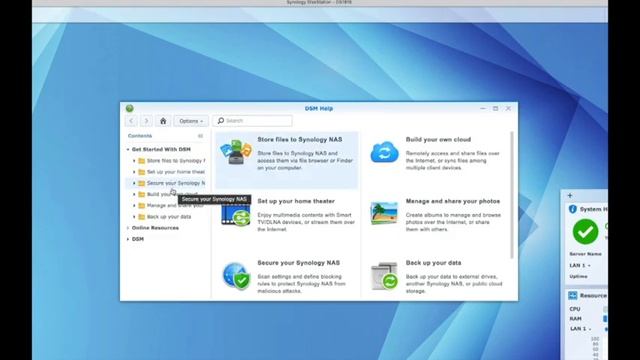The width and height of the screenshot is (640, 360).
Task: Select Back up your data tree item
Action: coord(169,217)
